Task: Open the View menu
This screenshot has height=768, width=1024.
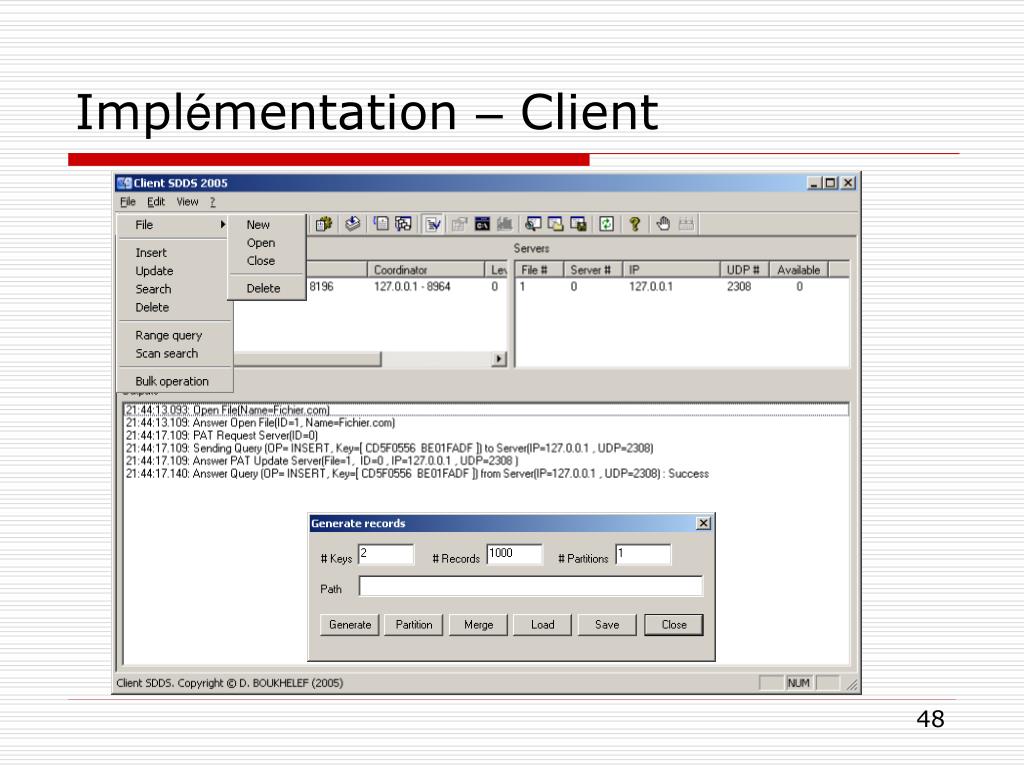Action: coord(187,202)
